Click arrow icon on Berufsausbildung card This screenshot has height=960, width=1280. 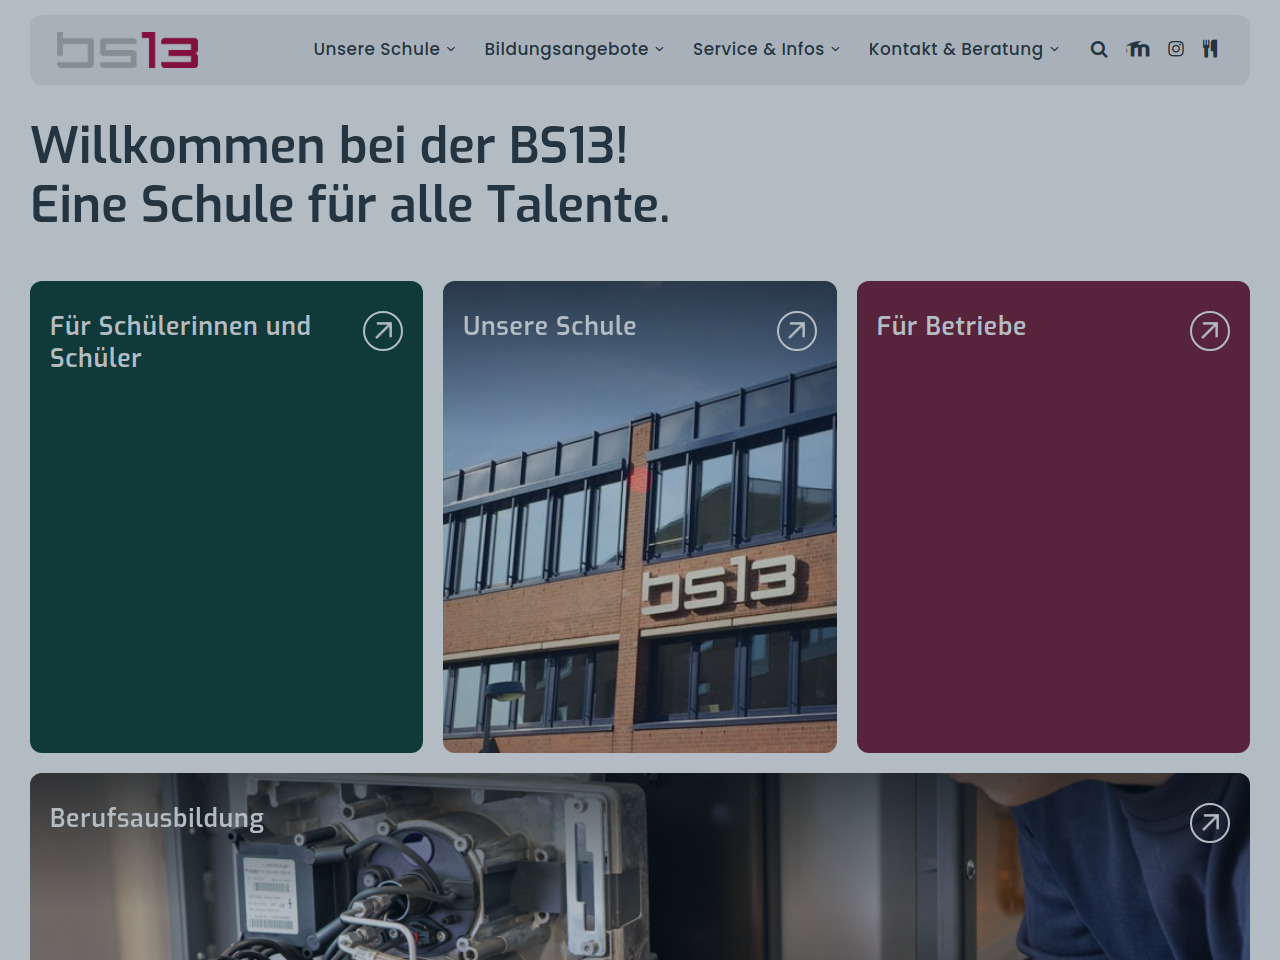[x=1210, y=823]
